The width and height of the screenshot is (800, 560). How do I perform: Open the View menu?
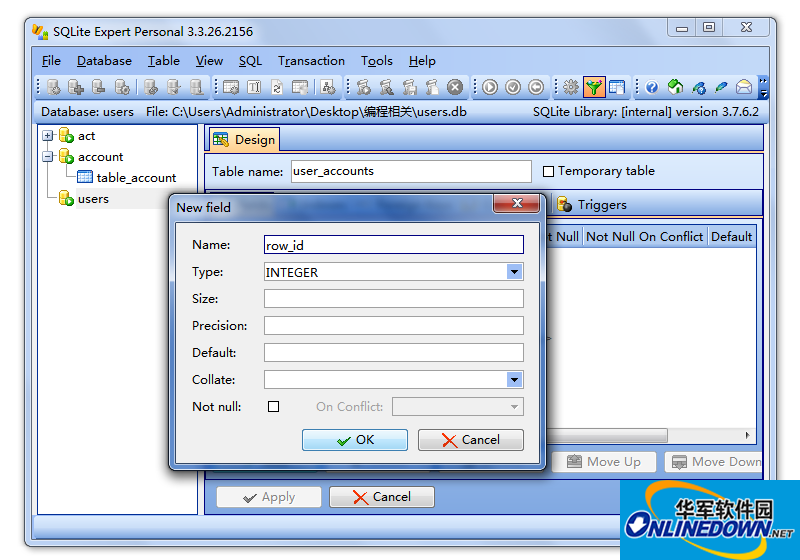click(209, 61)
